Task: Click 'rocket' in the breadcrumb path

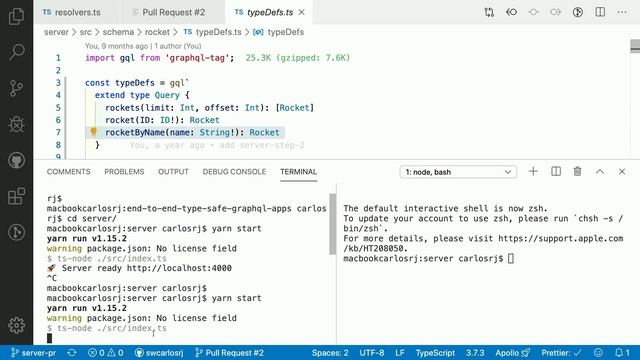Action: click(157, 32)
